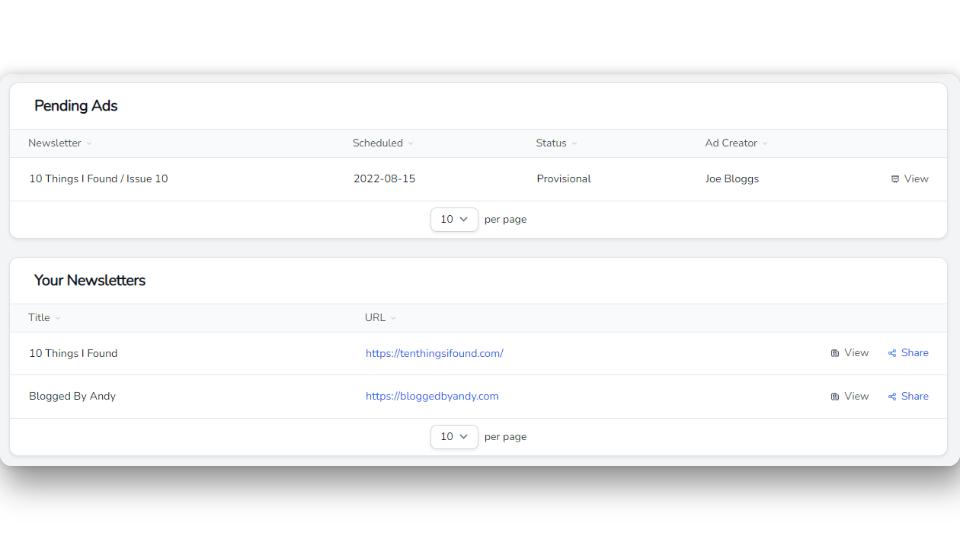Click View icon for Blogged By Andy

point(835,396)
